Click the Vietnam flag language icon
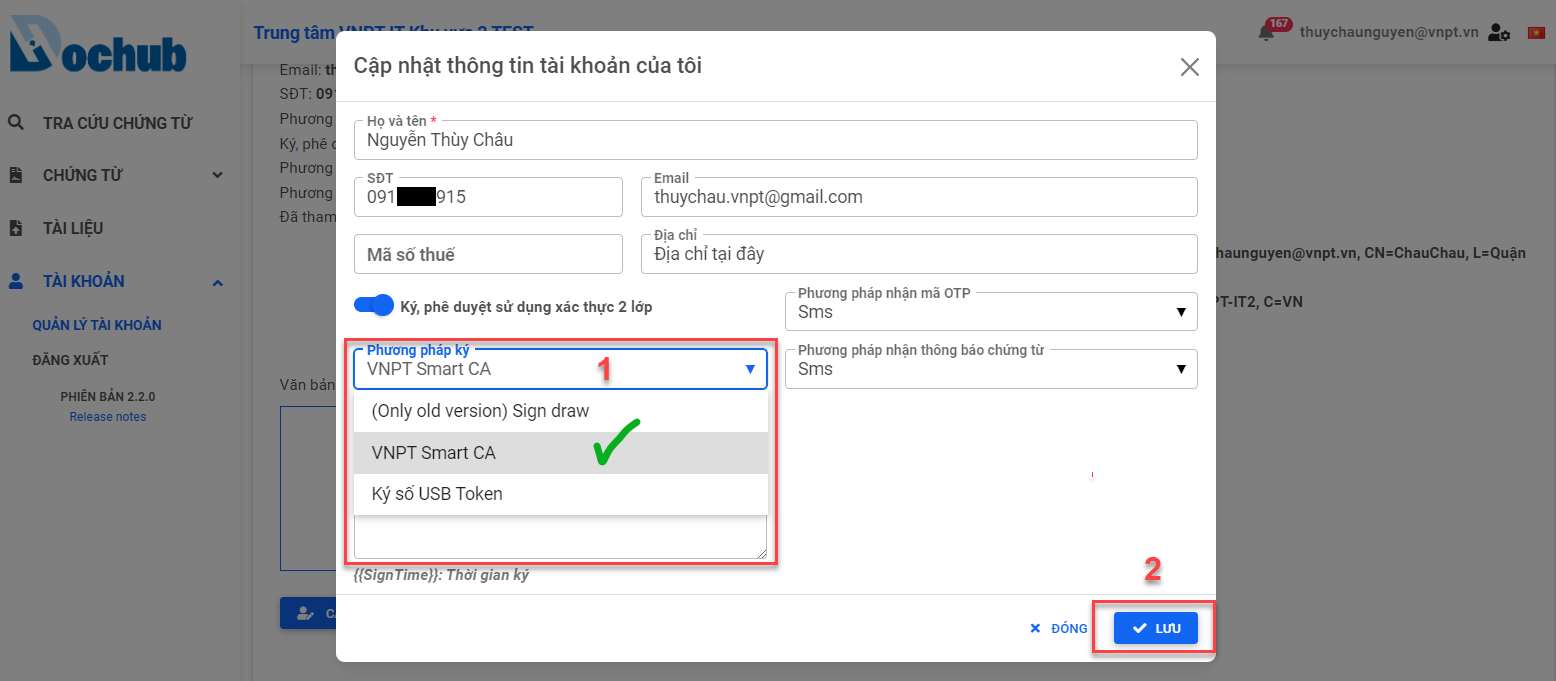This screenshot has width=1556, height=681. pyautogui.click(x=1536, y=33)
